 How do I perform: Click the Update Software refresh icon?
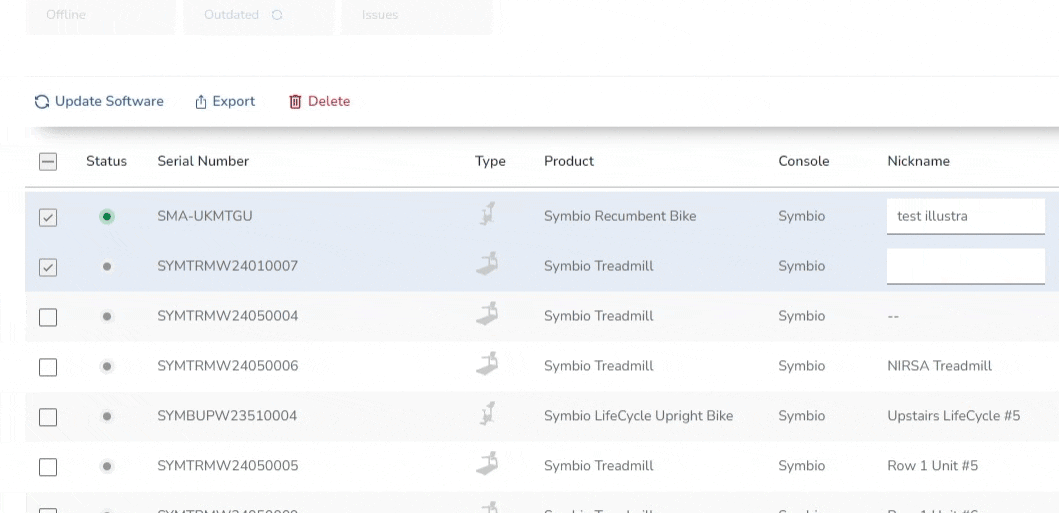42,101
